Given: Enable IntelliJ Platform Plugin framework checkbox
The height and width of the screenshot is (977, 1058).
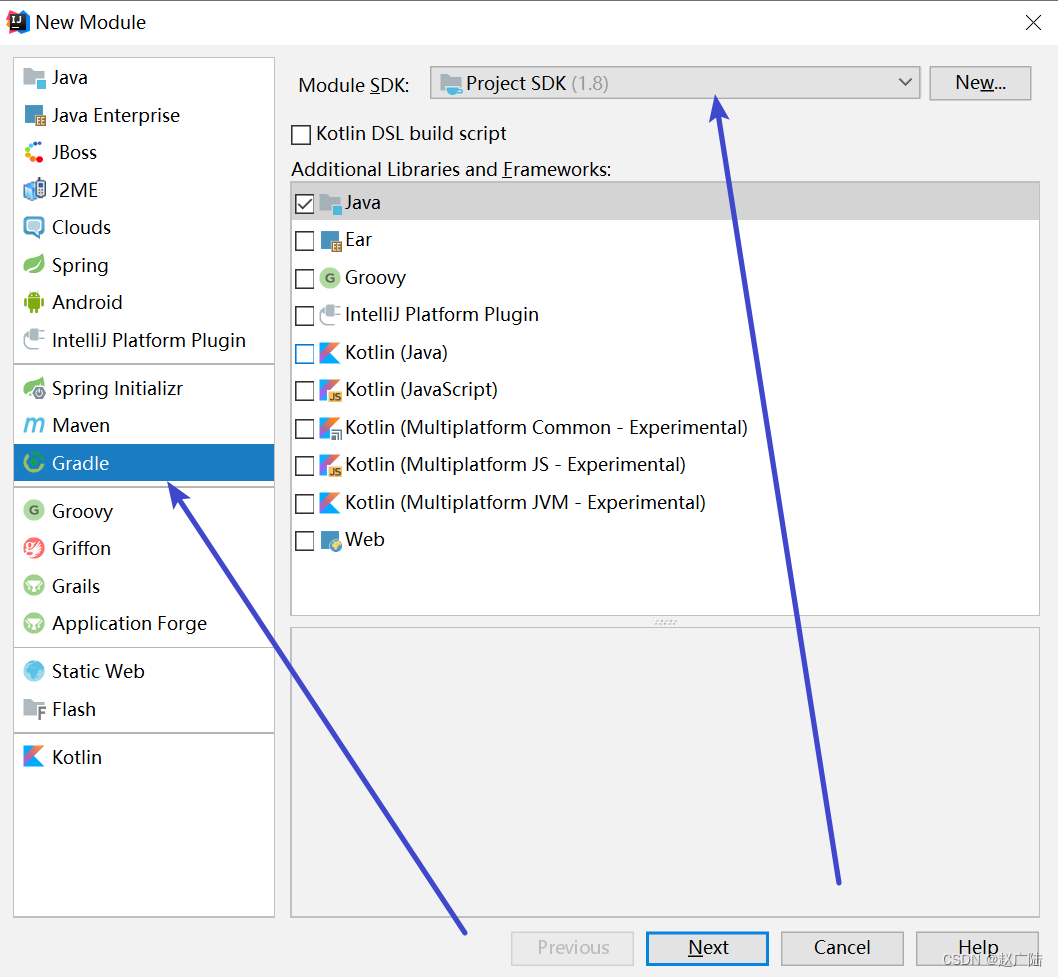Looking at the screenshot, I should coord(305,316).
